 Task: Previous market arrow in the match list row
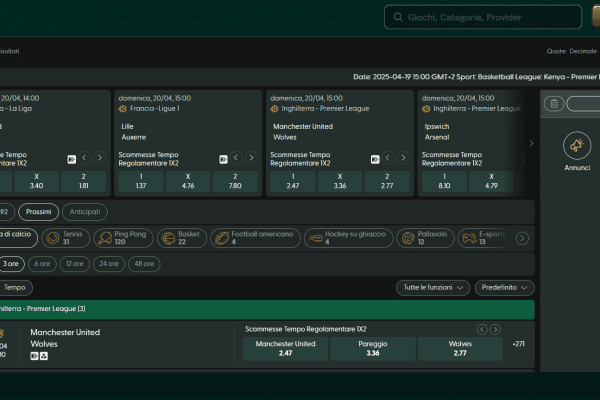482,330
